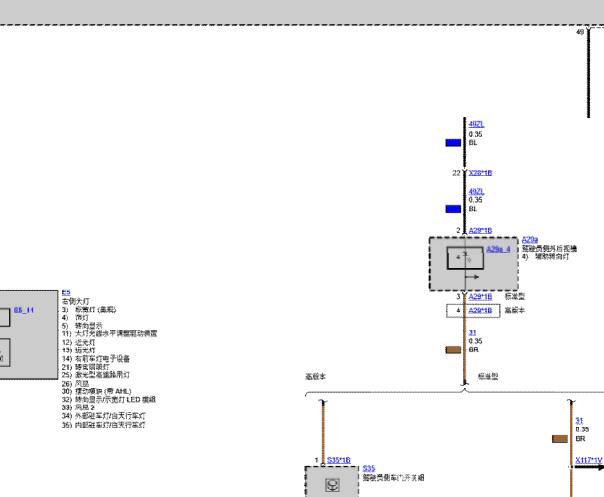Select the 高级车 label at the brace's left end
The height and width of the screenshot is (497, 604).
pos(315,376)
